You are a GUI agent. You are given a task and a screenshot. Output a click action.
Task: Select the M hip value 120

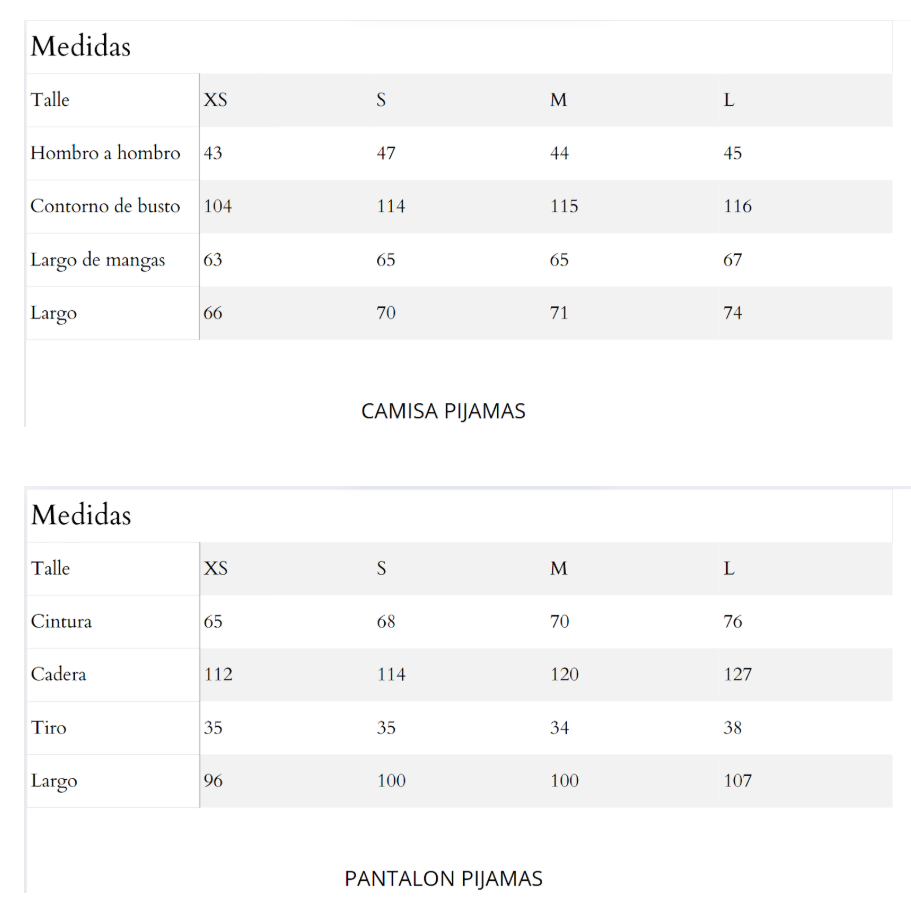click(564, 674)
